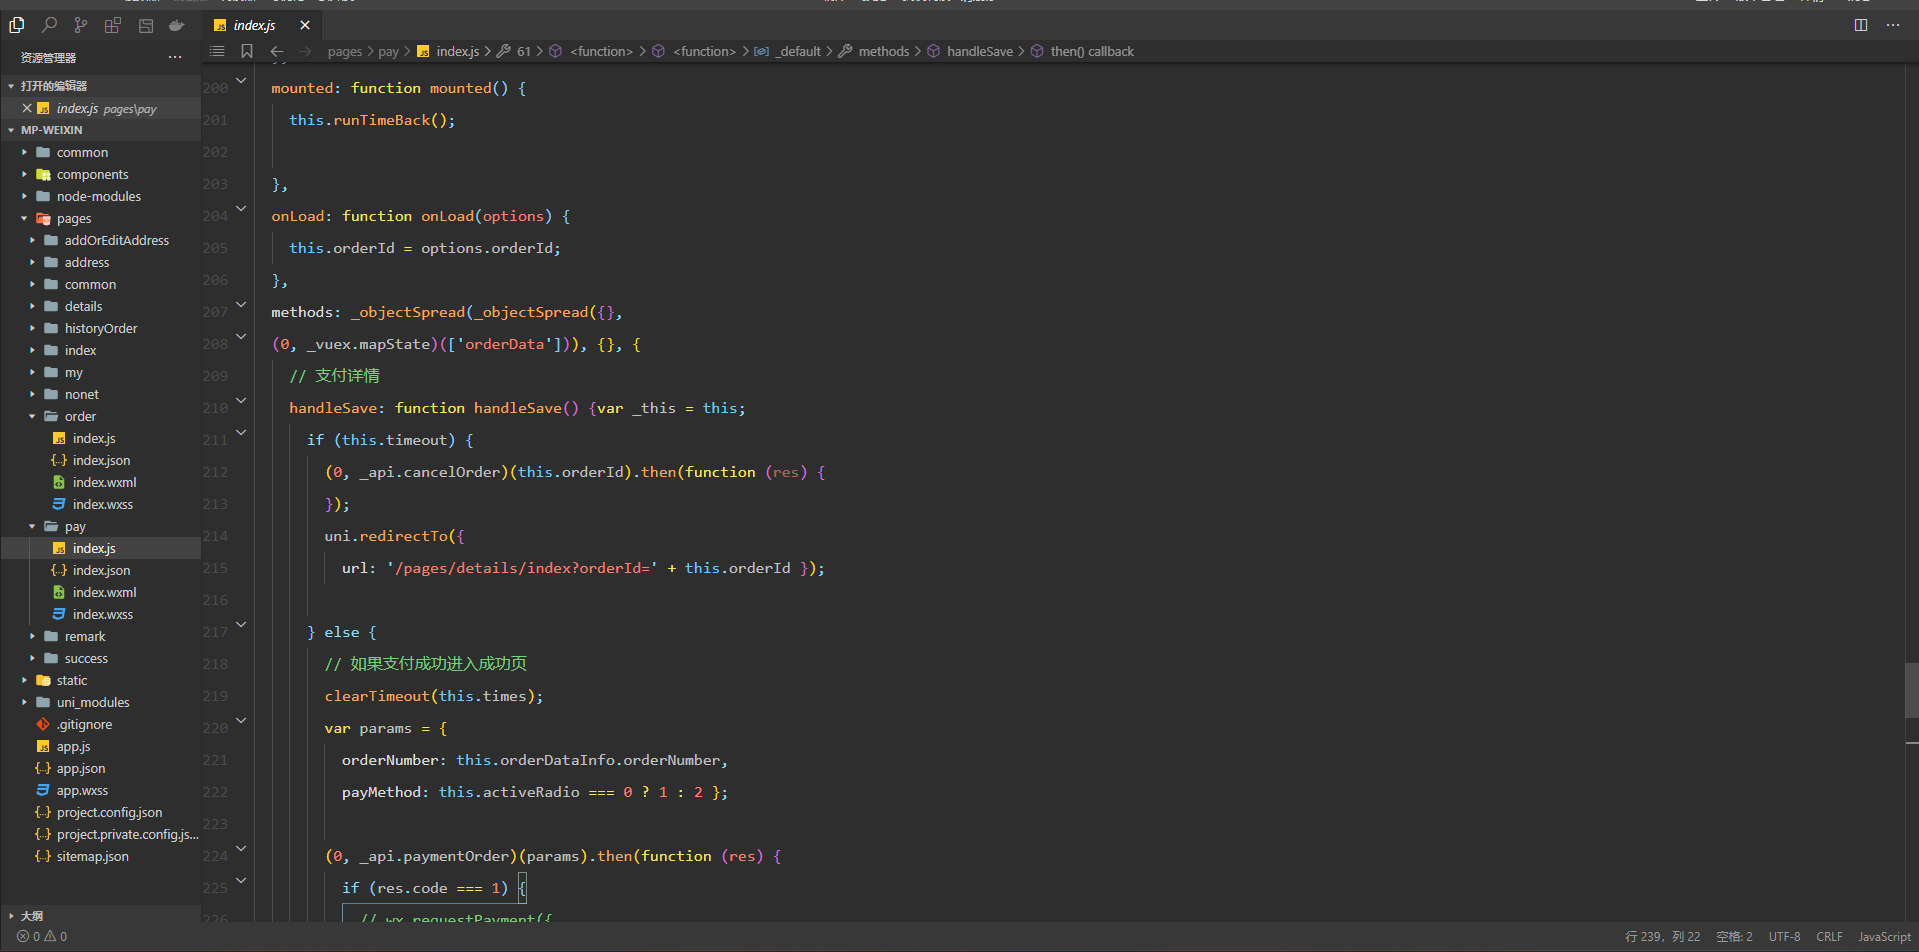The width and height of the screenshot is (1919, 952).
Task: Click the outline list icon in toolbar
Action: click(217, 51)
